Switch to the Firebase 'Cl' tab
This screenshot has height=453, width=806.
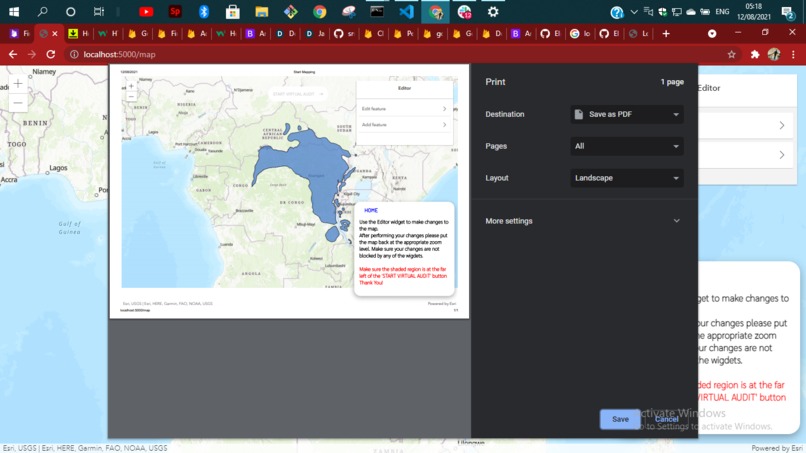(374, 33)
